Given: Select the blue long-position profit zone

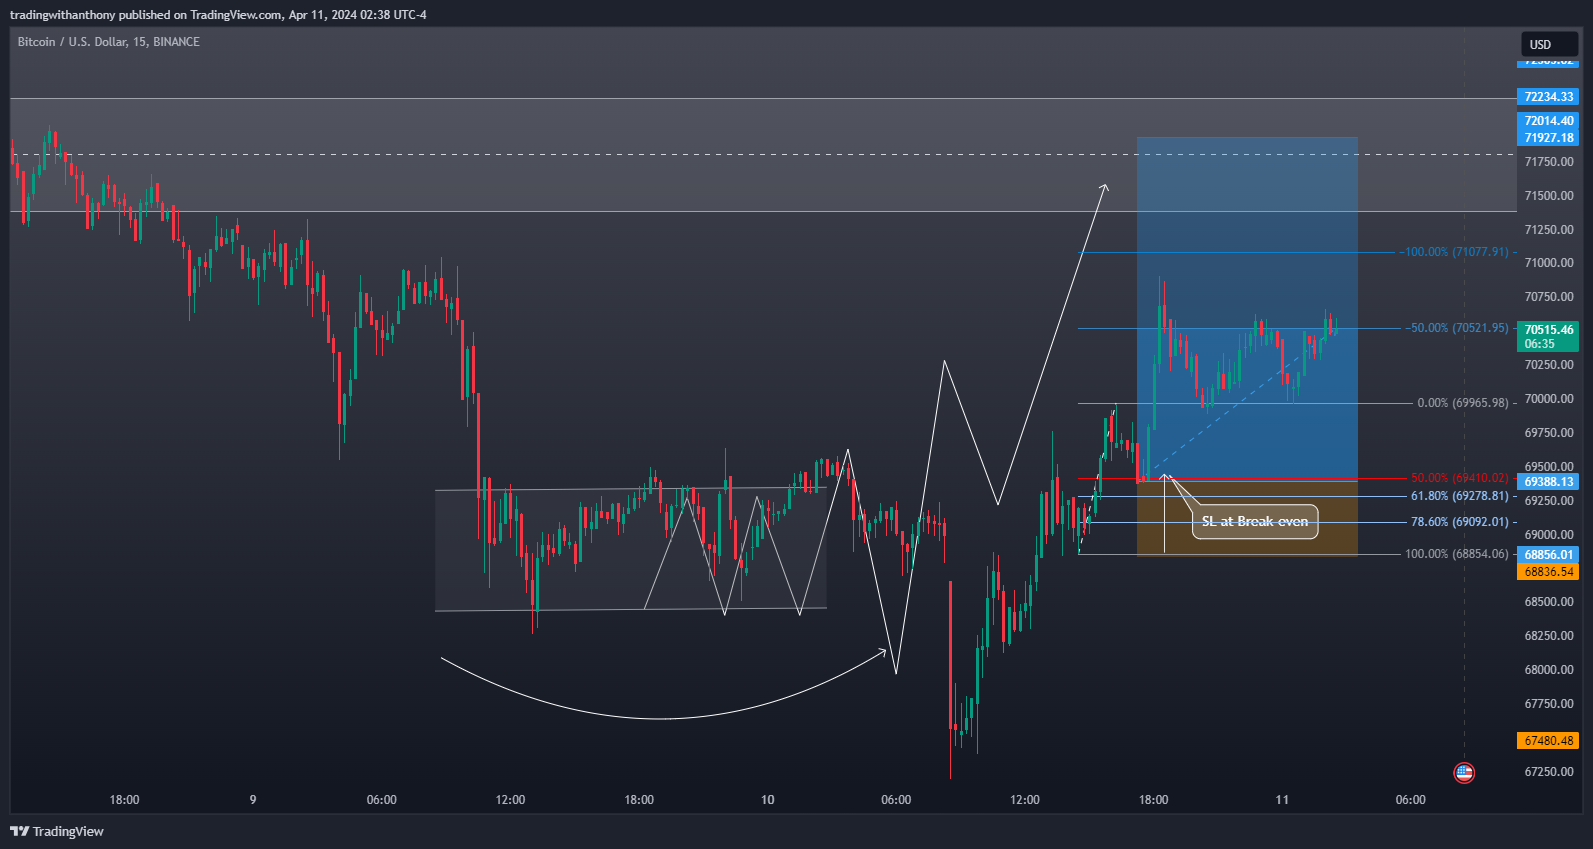Looking at the screenshot, I should (1247, 308).
